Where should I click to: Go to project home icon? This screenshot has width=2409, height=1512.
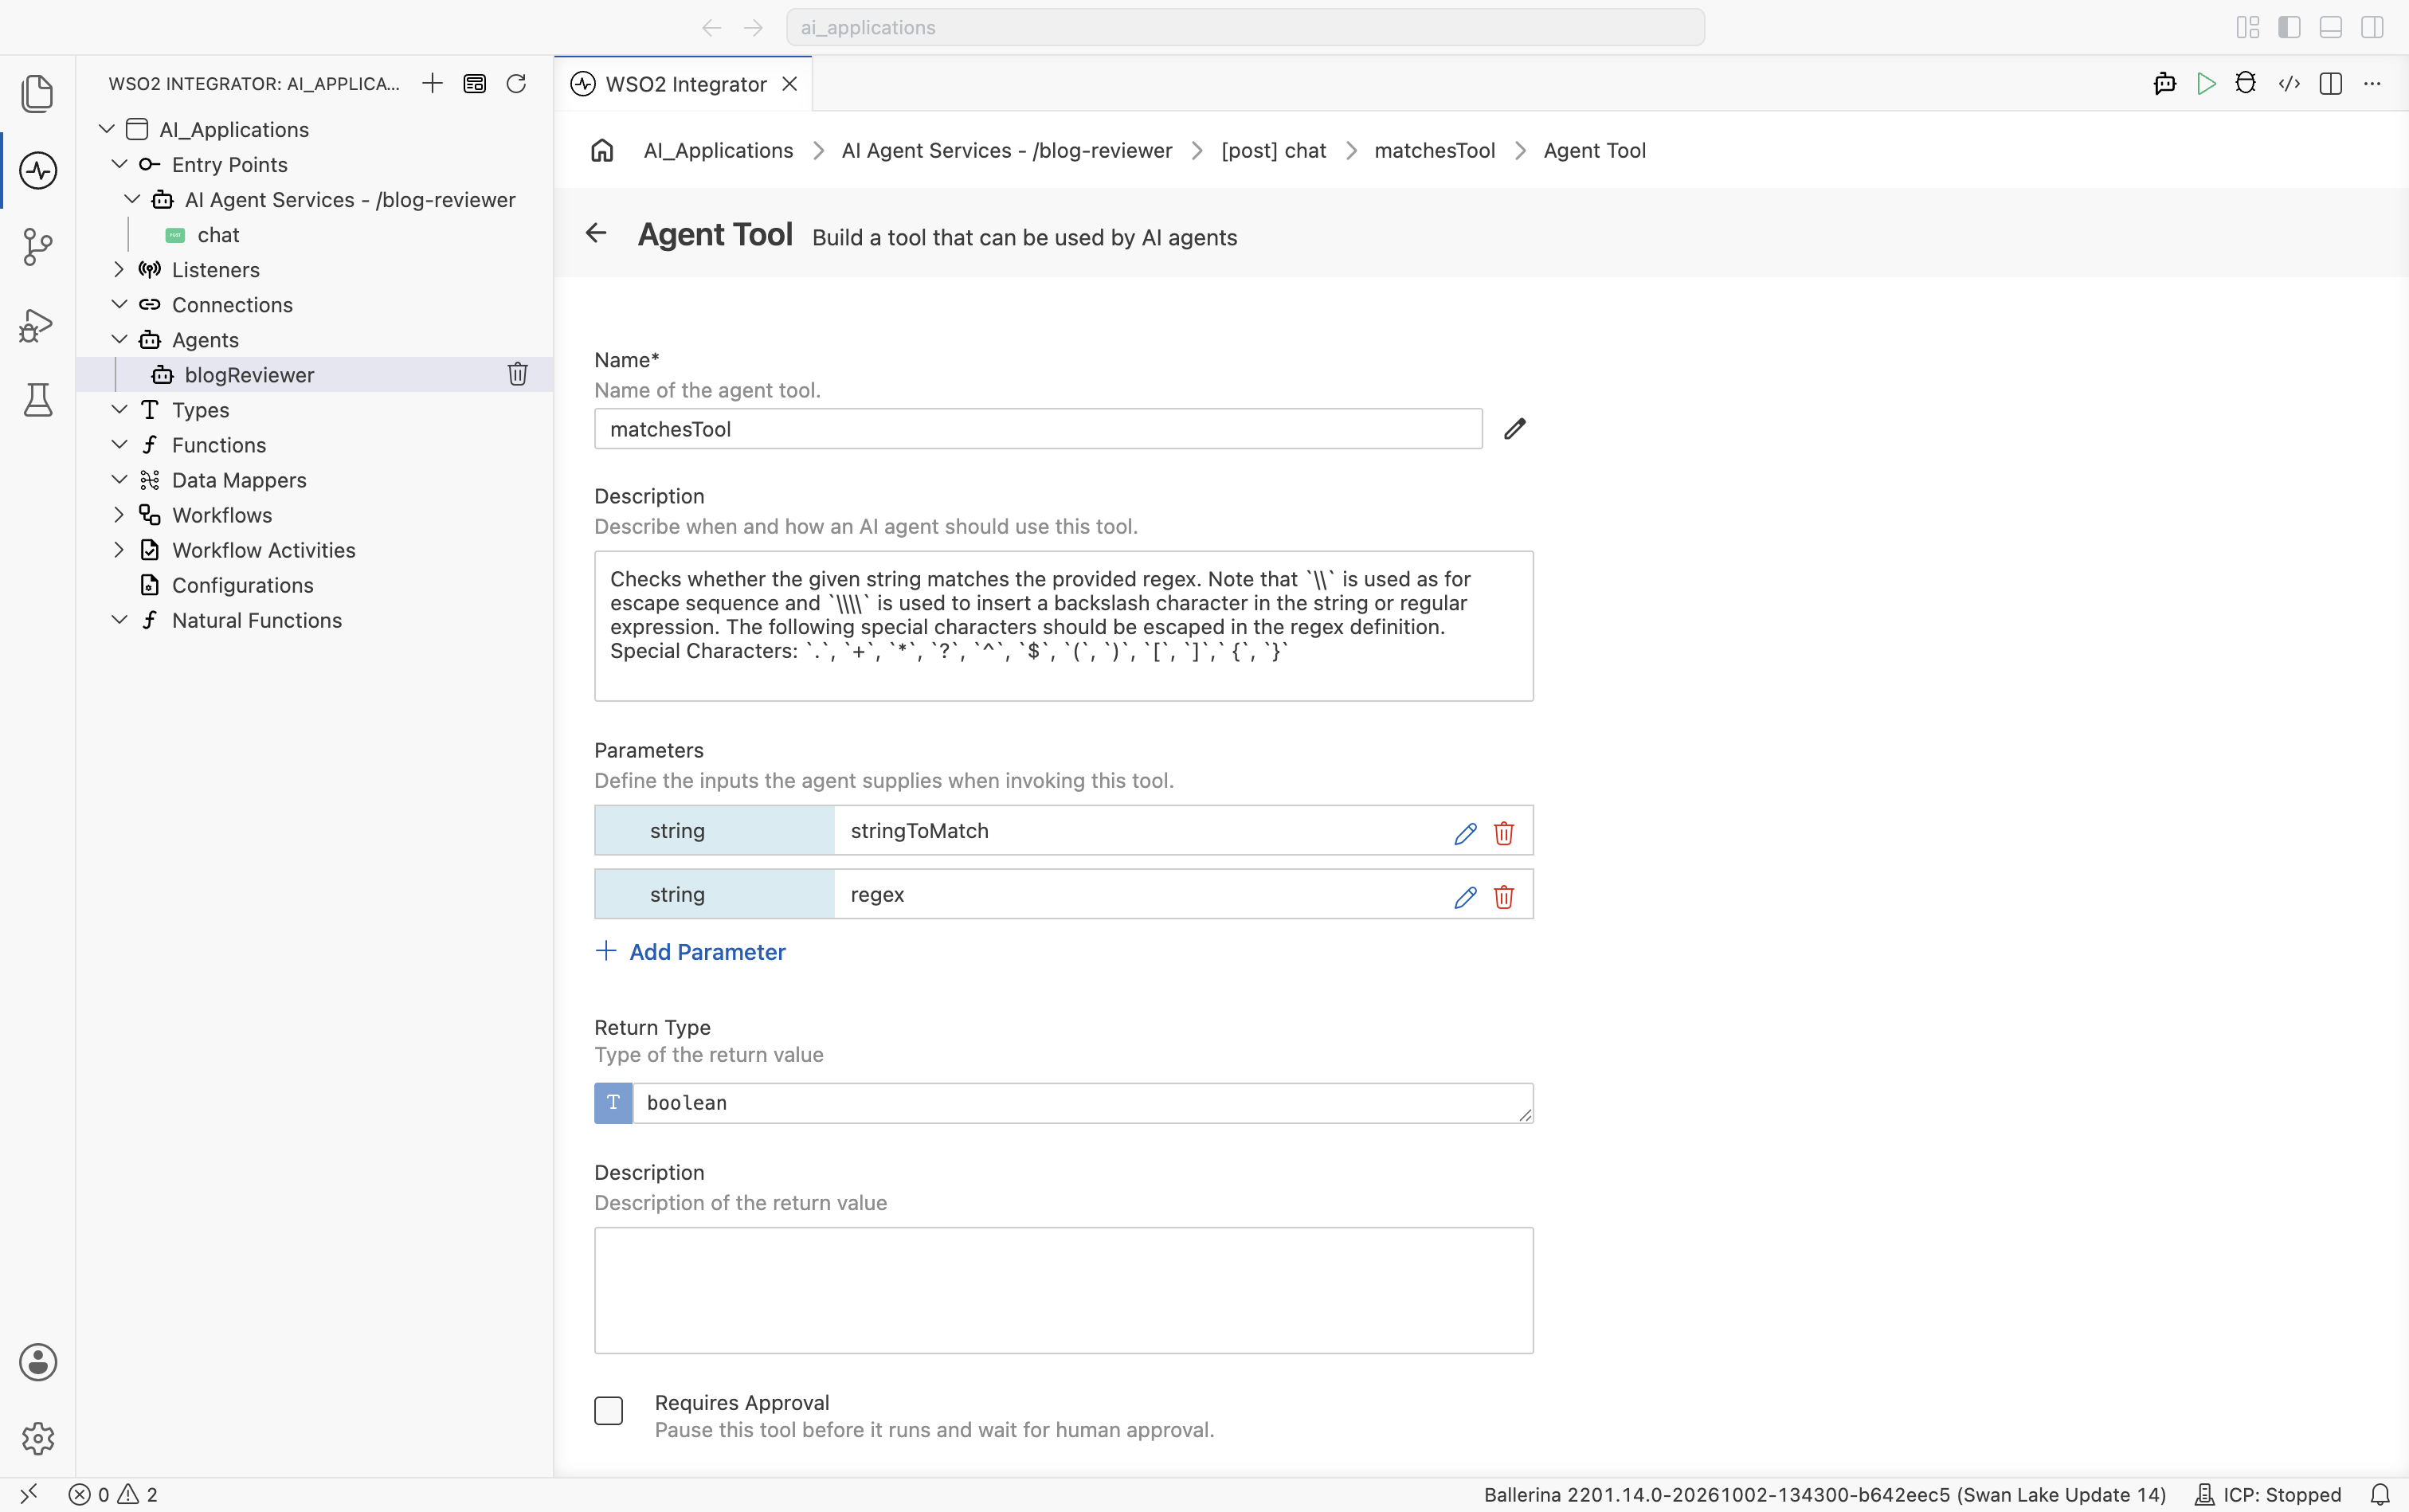(602, 150)
